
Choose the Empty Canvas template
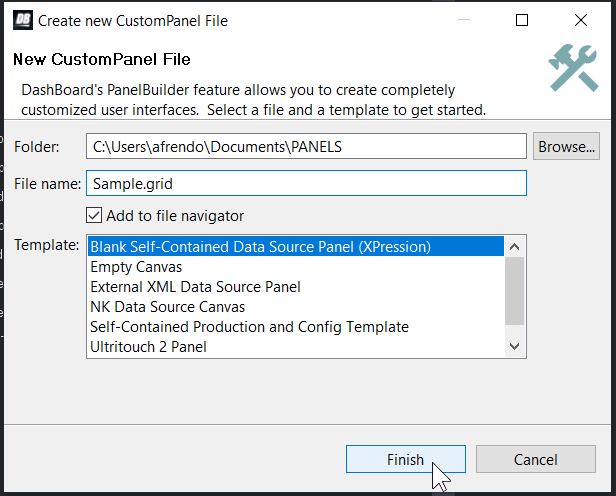point(136,267)
